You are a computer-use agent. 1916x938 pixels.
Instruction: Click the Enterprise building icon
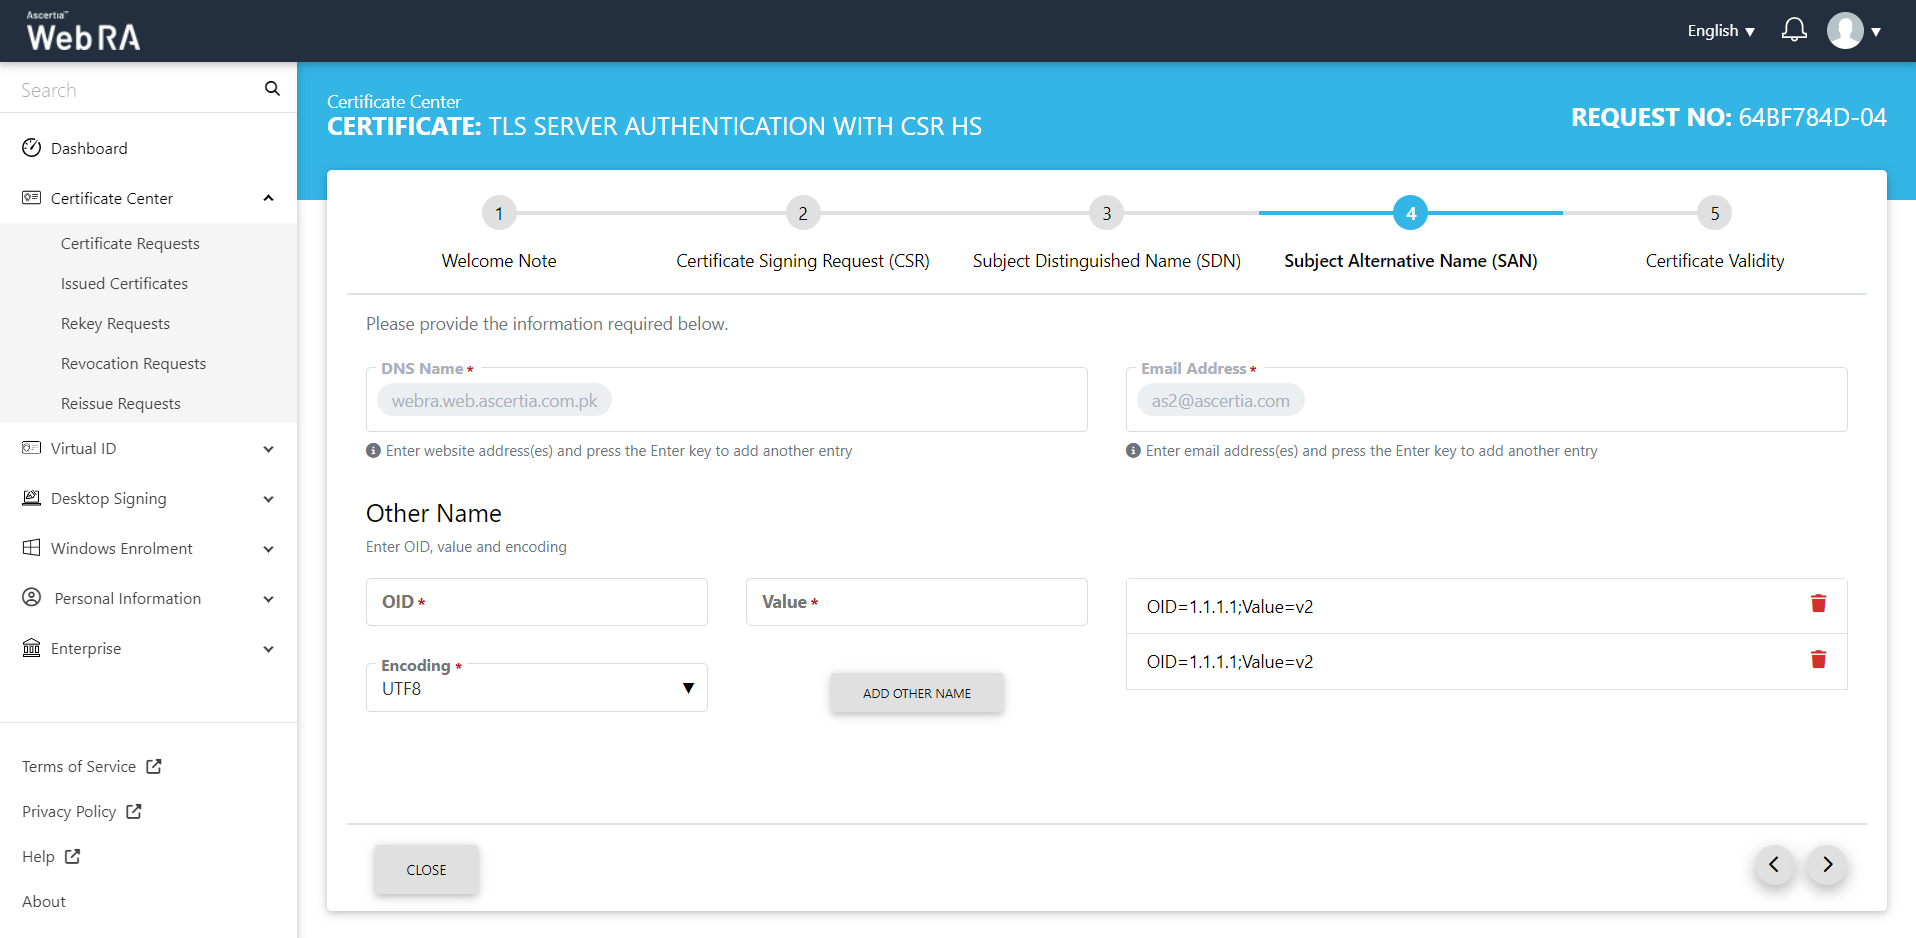(x=32, y=648)
